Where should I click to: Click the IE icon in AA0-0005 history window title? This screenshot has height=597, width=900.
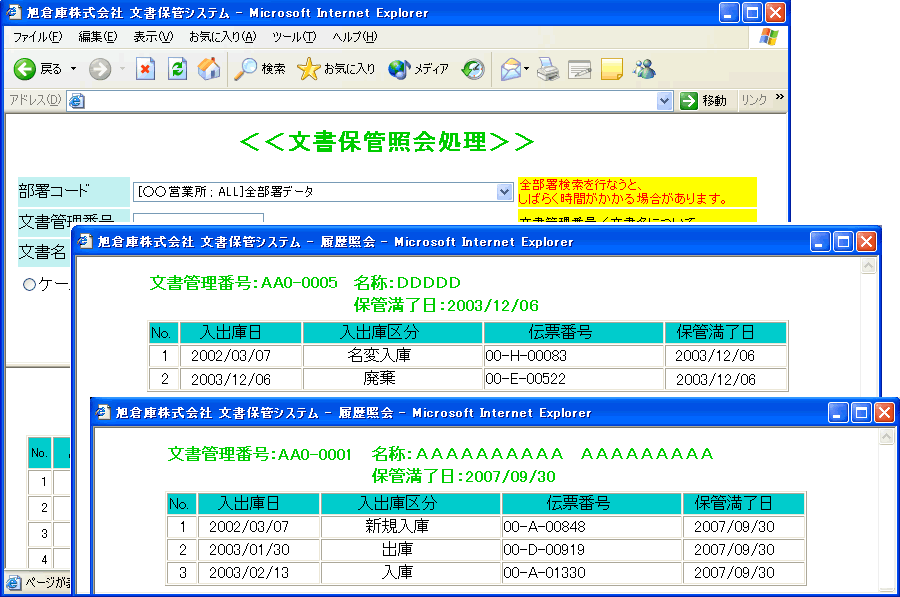click(x=85, y=242)
